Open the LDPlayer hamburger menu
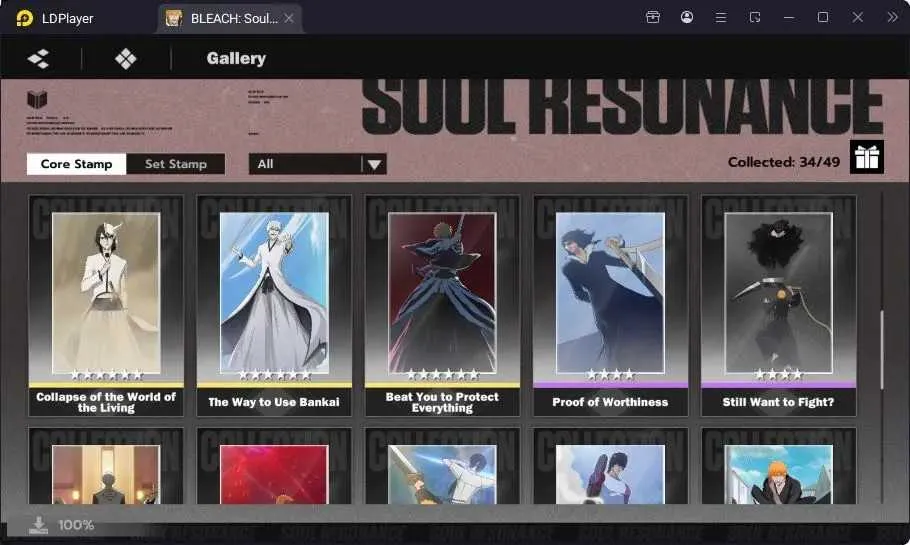The width and height of the screenshot is (910, 545). (720, 18)
